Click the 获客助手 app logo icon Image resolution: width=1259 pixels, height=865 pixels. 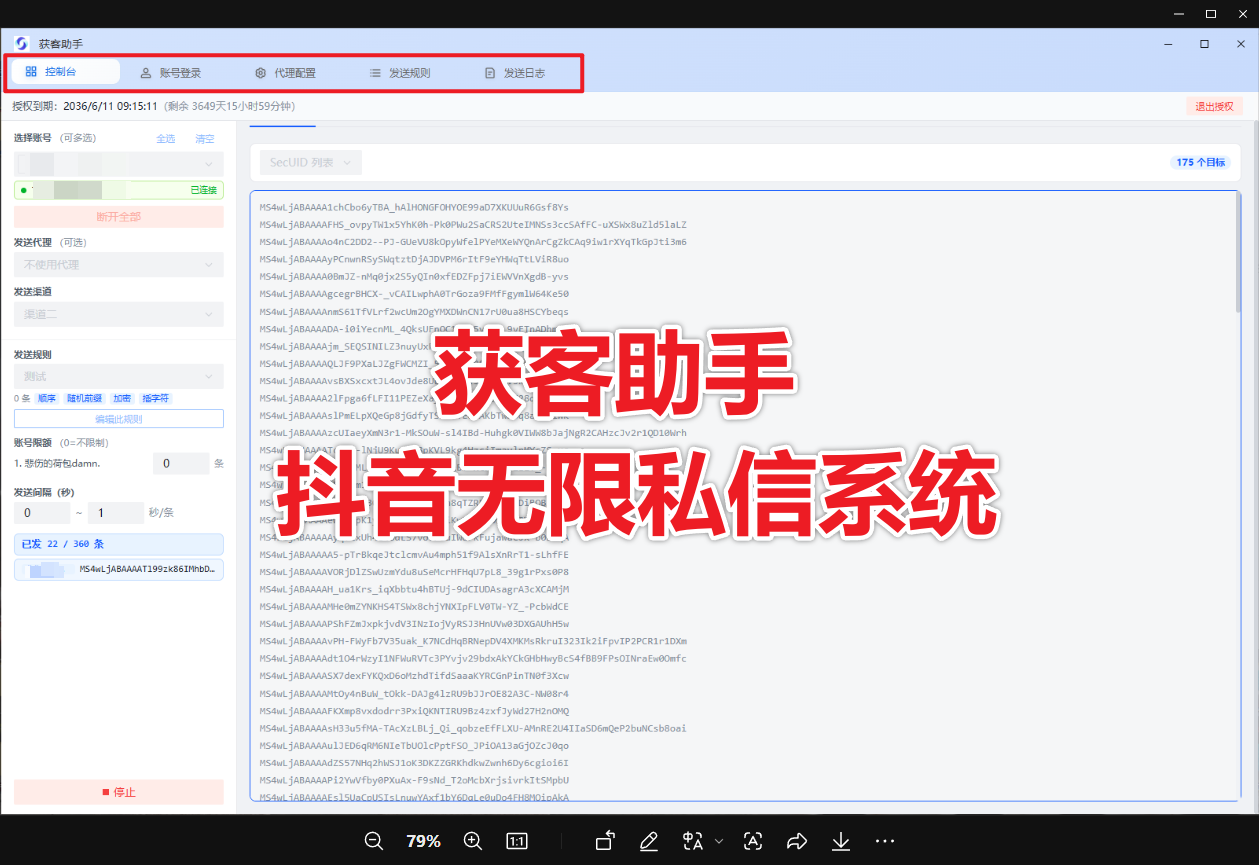pyautogui.click(x=22, y=44)
